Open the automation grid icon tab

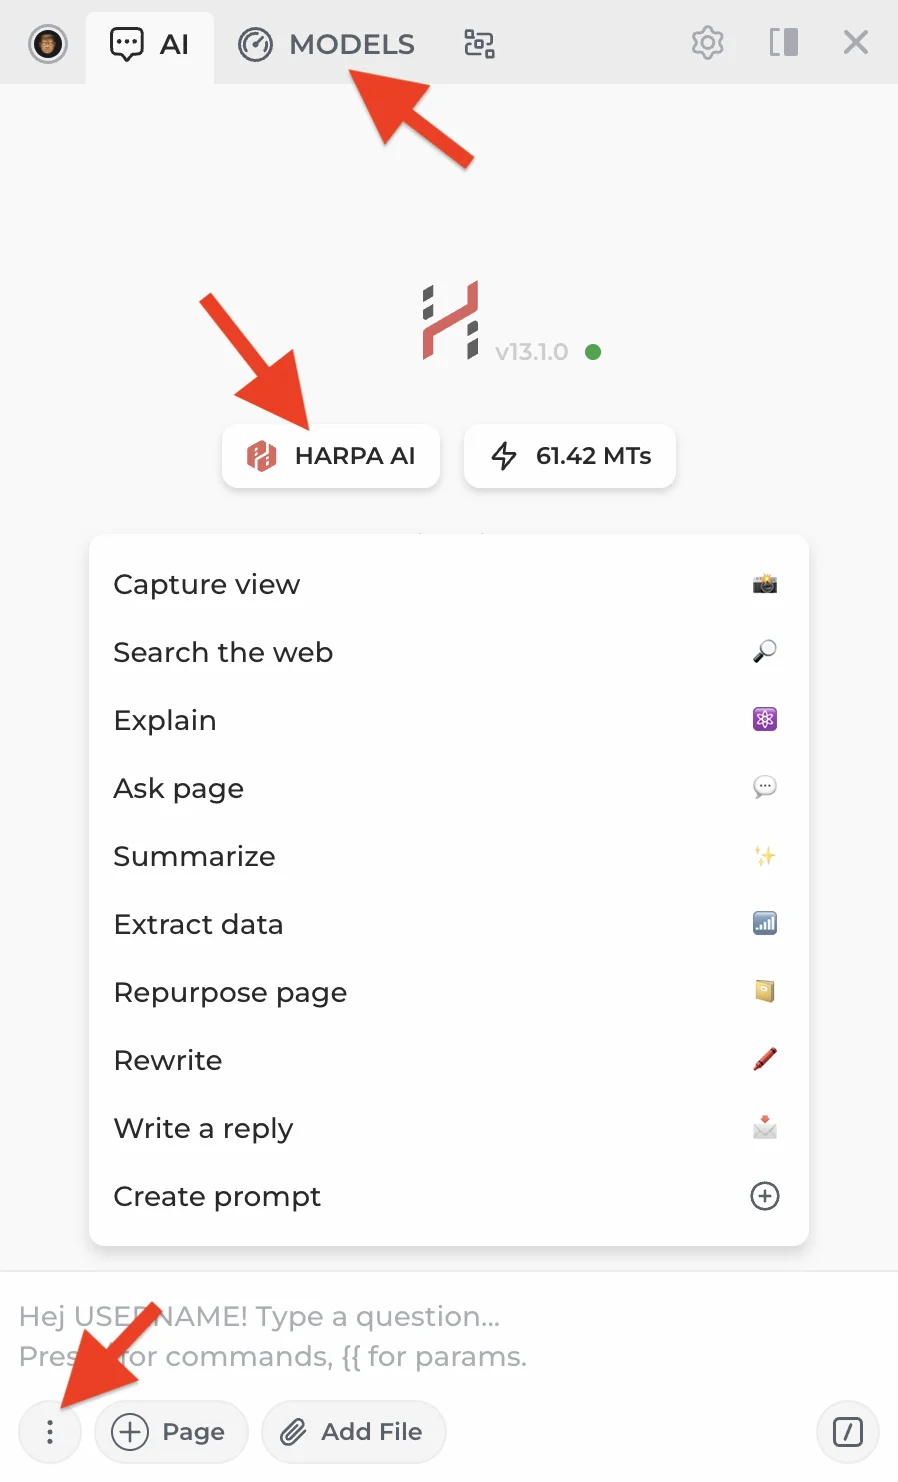479,44
